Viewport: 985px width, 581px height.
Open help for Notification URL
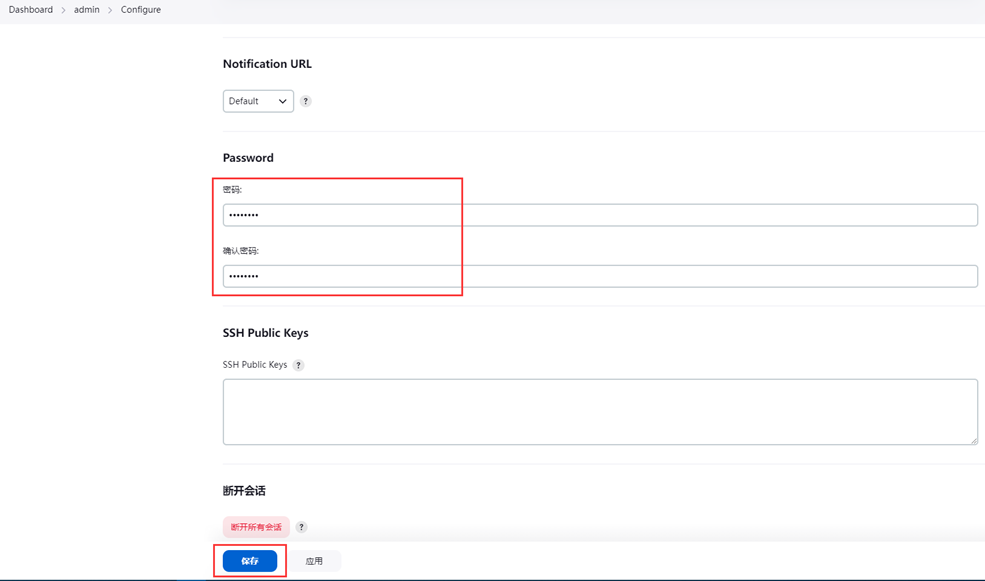[305, 101]
